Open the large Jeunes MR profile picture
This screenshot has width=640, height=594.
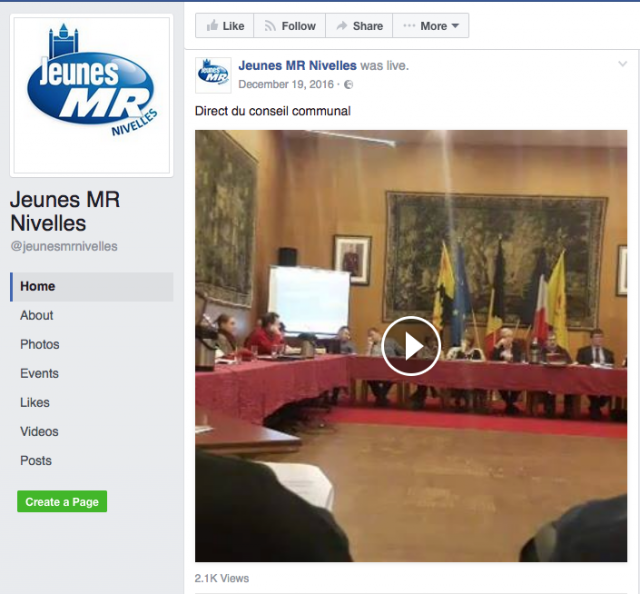(x=91, y=95)
